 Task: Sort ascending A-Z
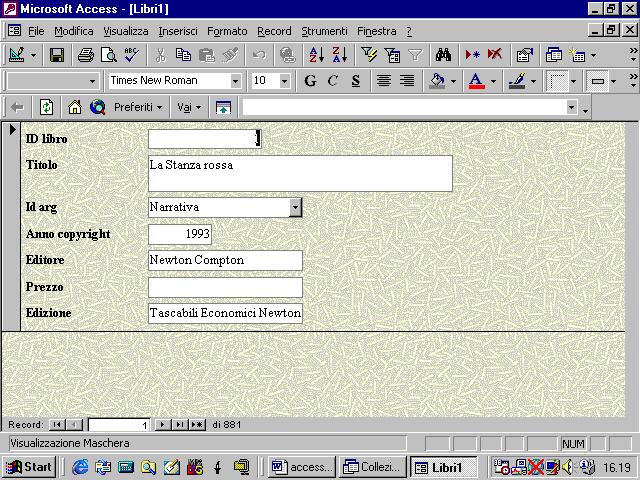tap(317, 55)
